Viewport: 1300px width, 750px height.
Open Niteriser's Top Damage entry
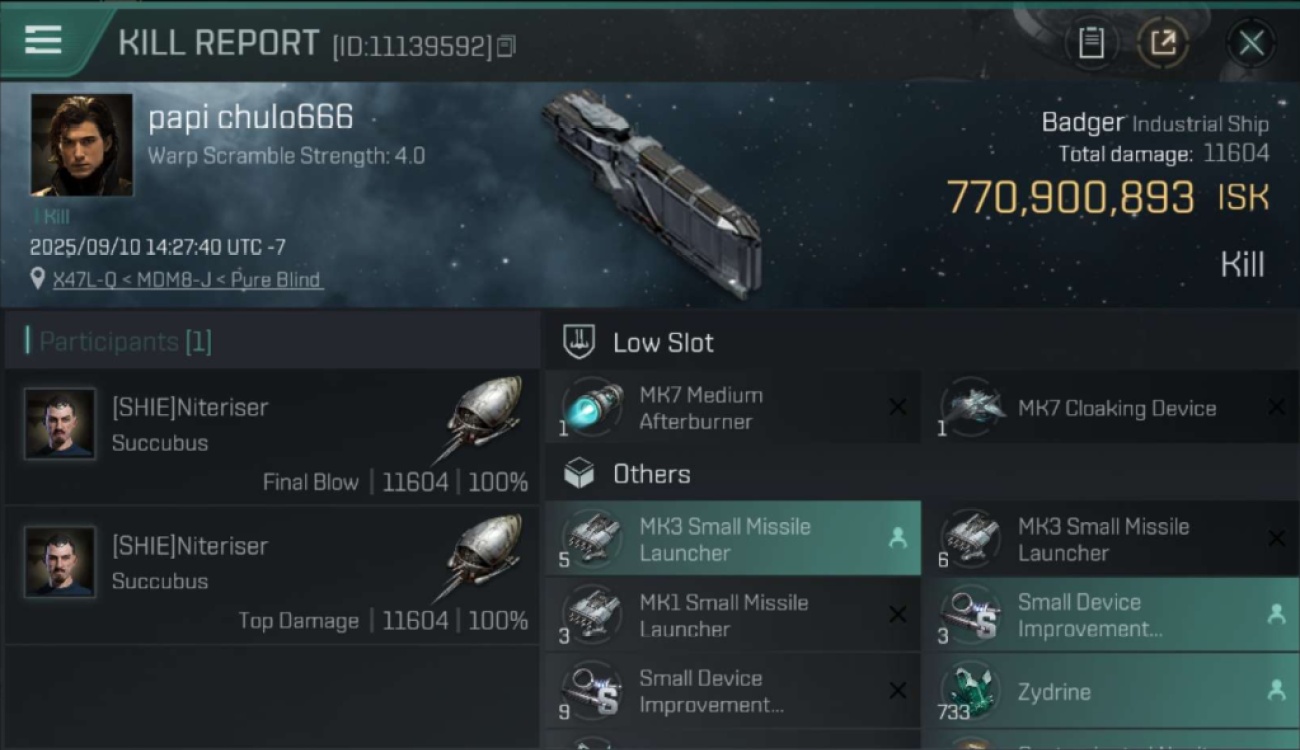270,575
